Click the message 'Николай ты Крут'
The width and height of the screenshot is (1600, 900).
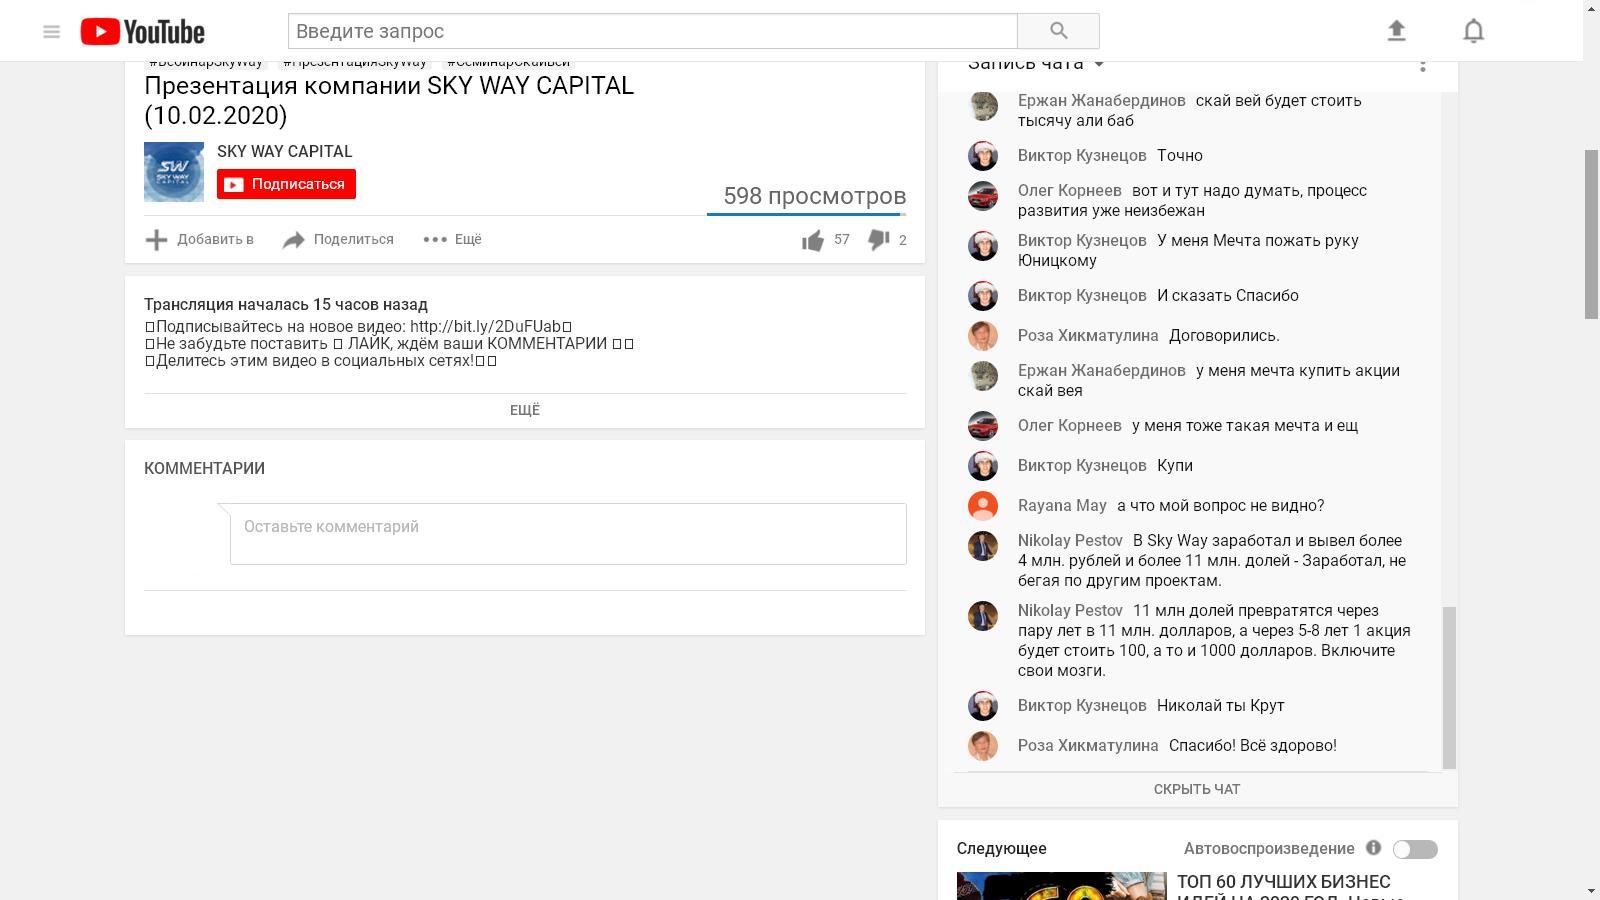click(x=1221, y=705)
